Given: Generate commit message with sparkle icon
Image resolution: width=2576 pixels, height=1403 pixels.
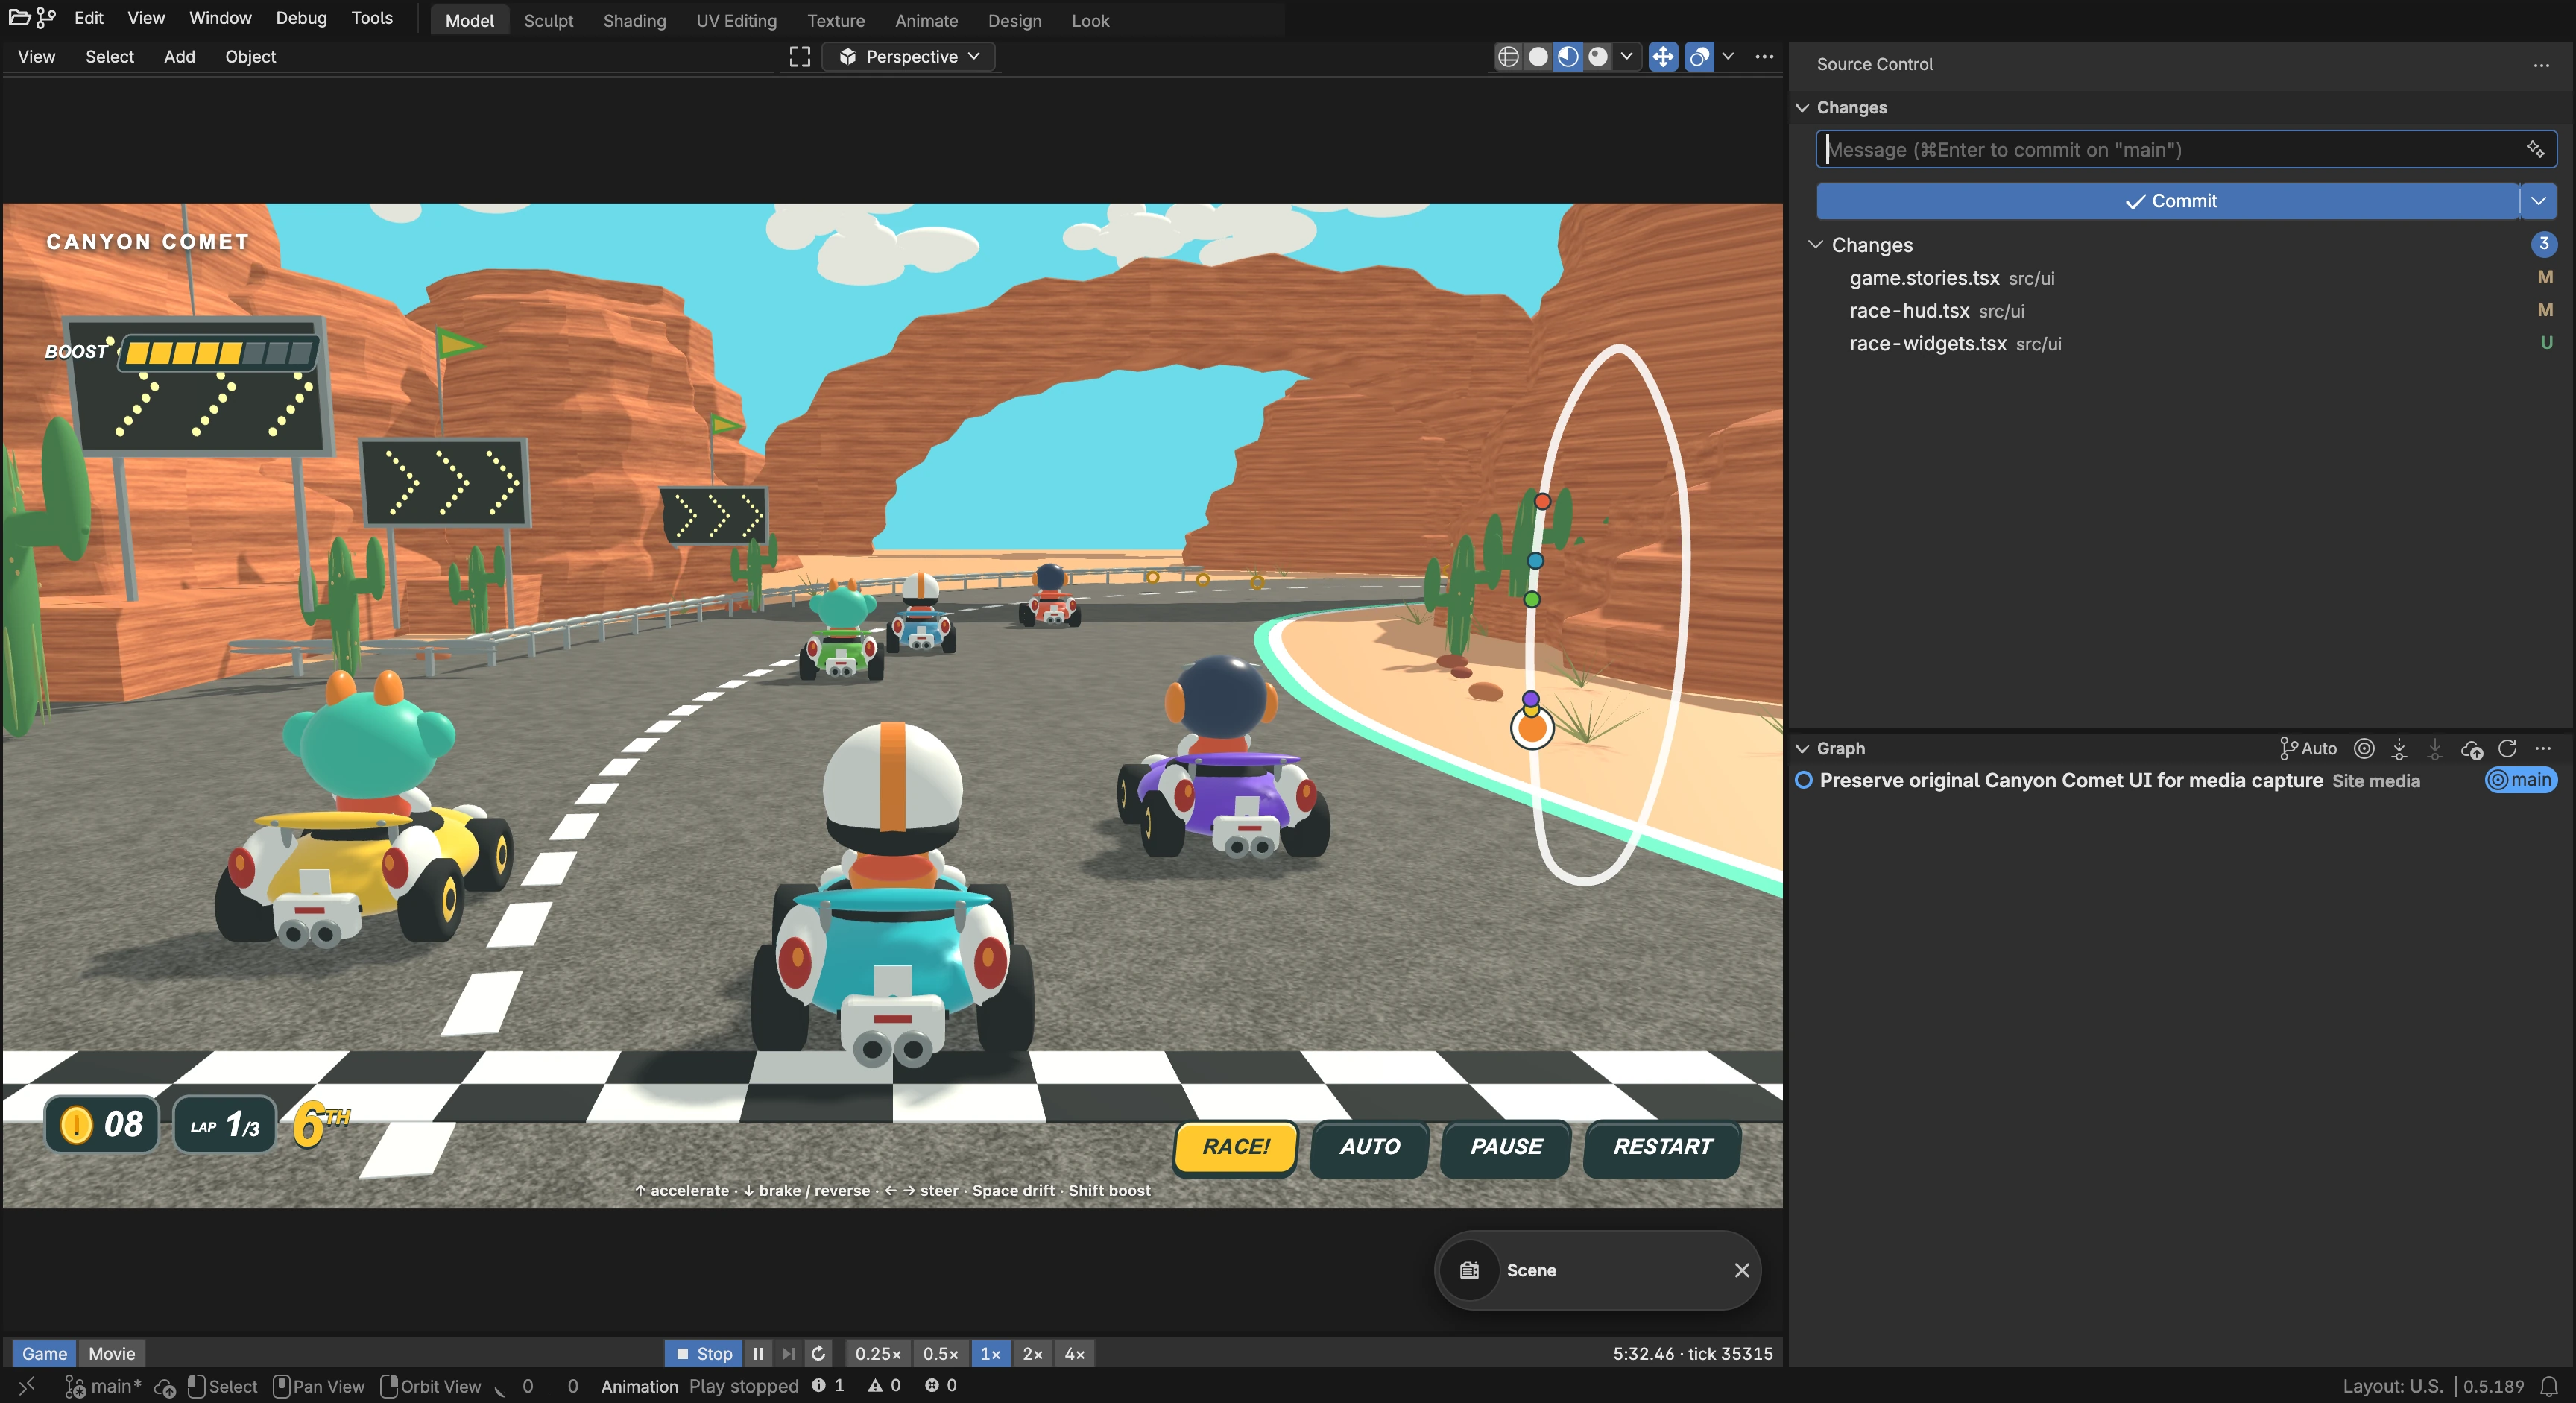Looking at the screenshot, I should [2536, 150].
